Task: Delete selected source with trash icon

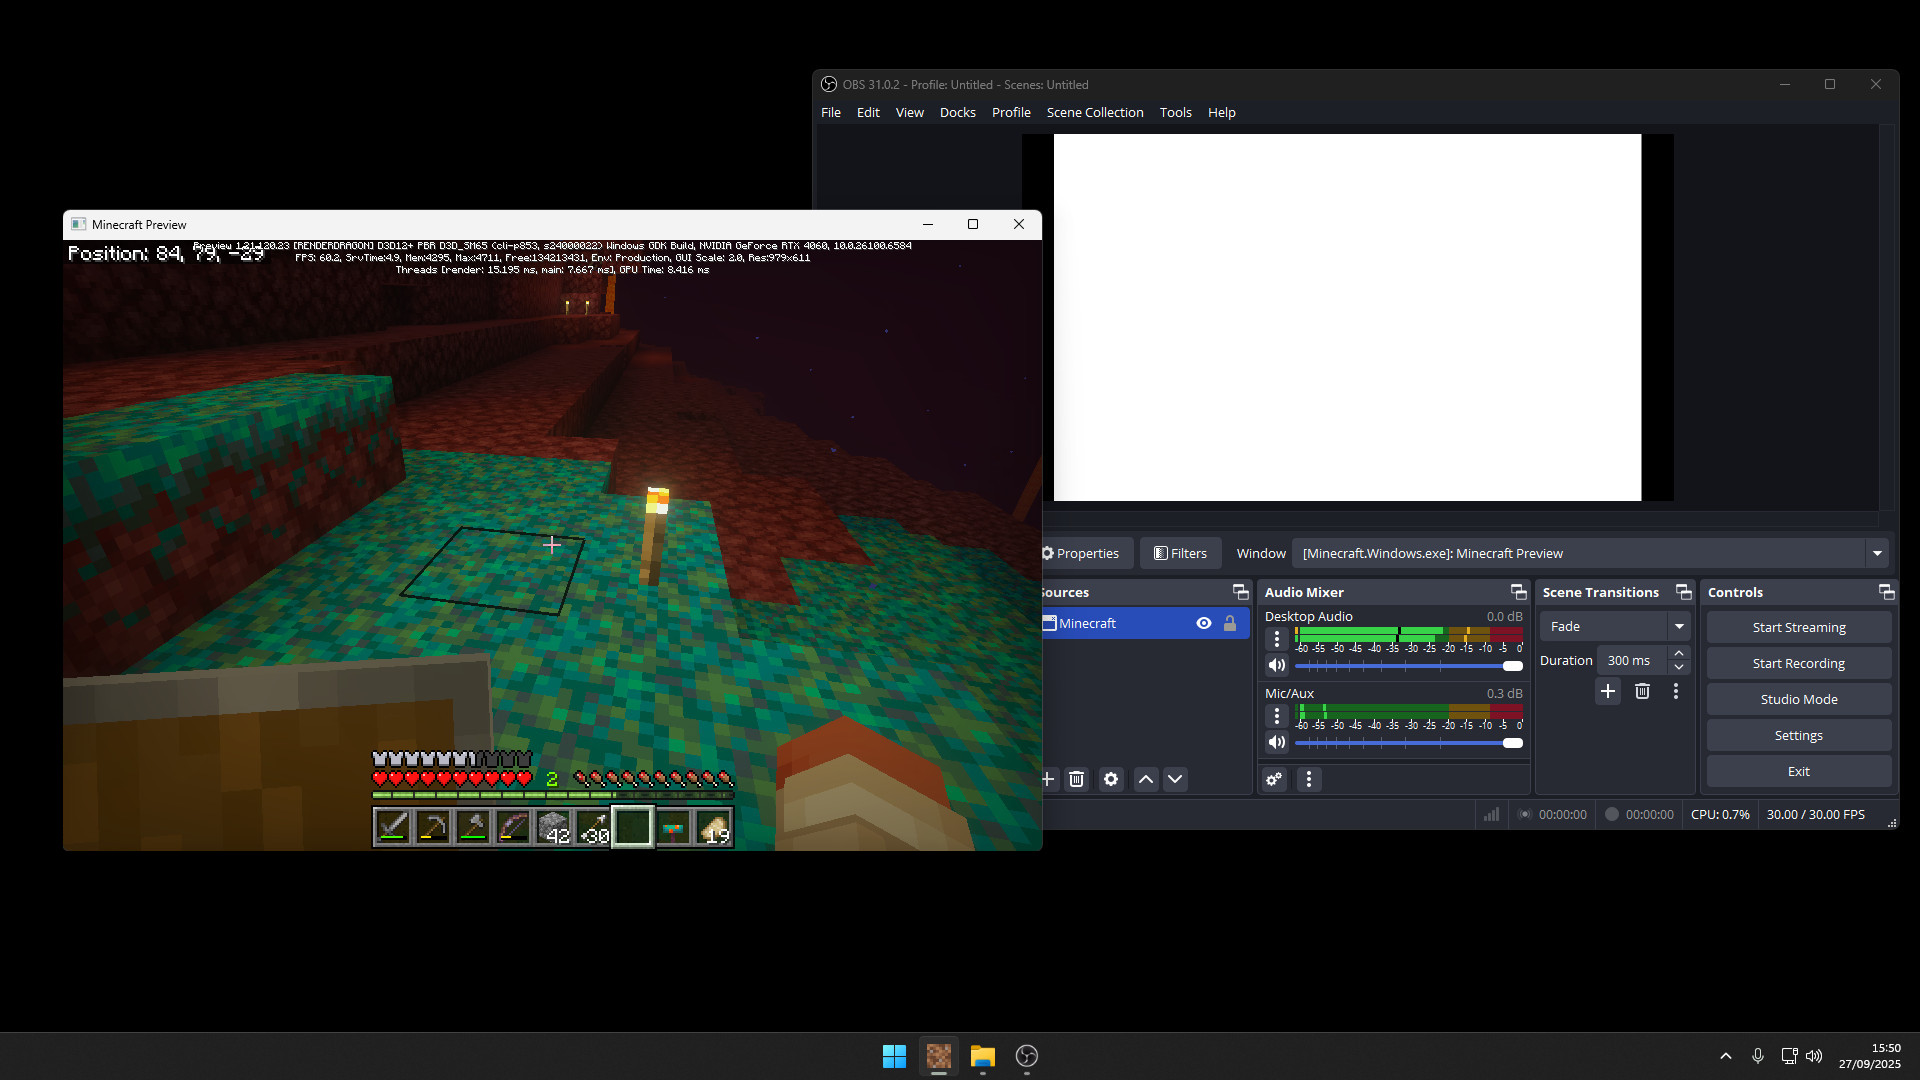Action: pyautogui.click(x=1077, y=780)
